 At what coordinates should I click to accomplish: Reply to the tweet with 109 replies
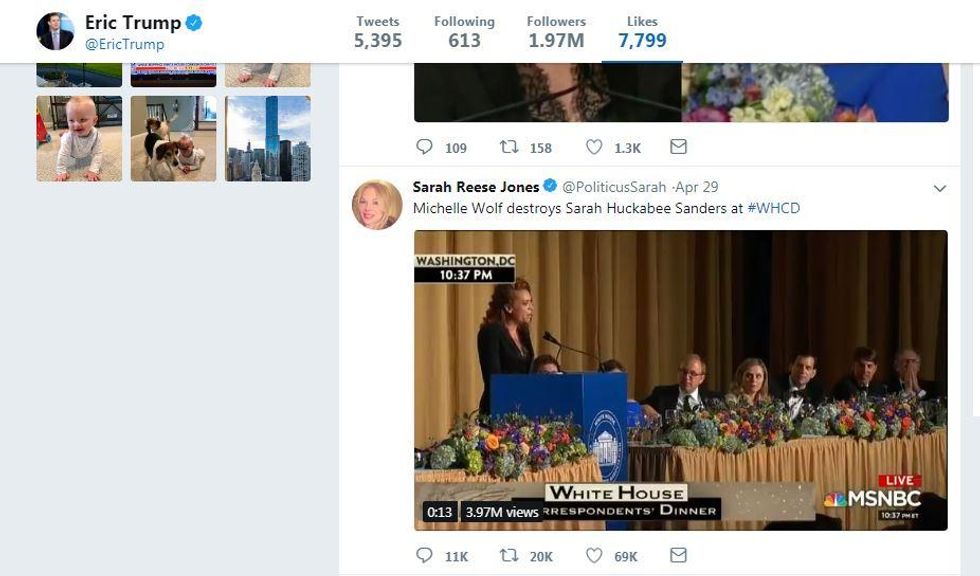[424, 147]
